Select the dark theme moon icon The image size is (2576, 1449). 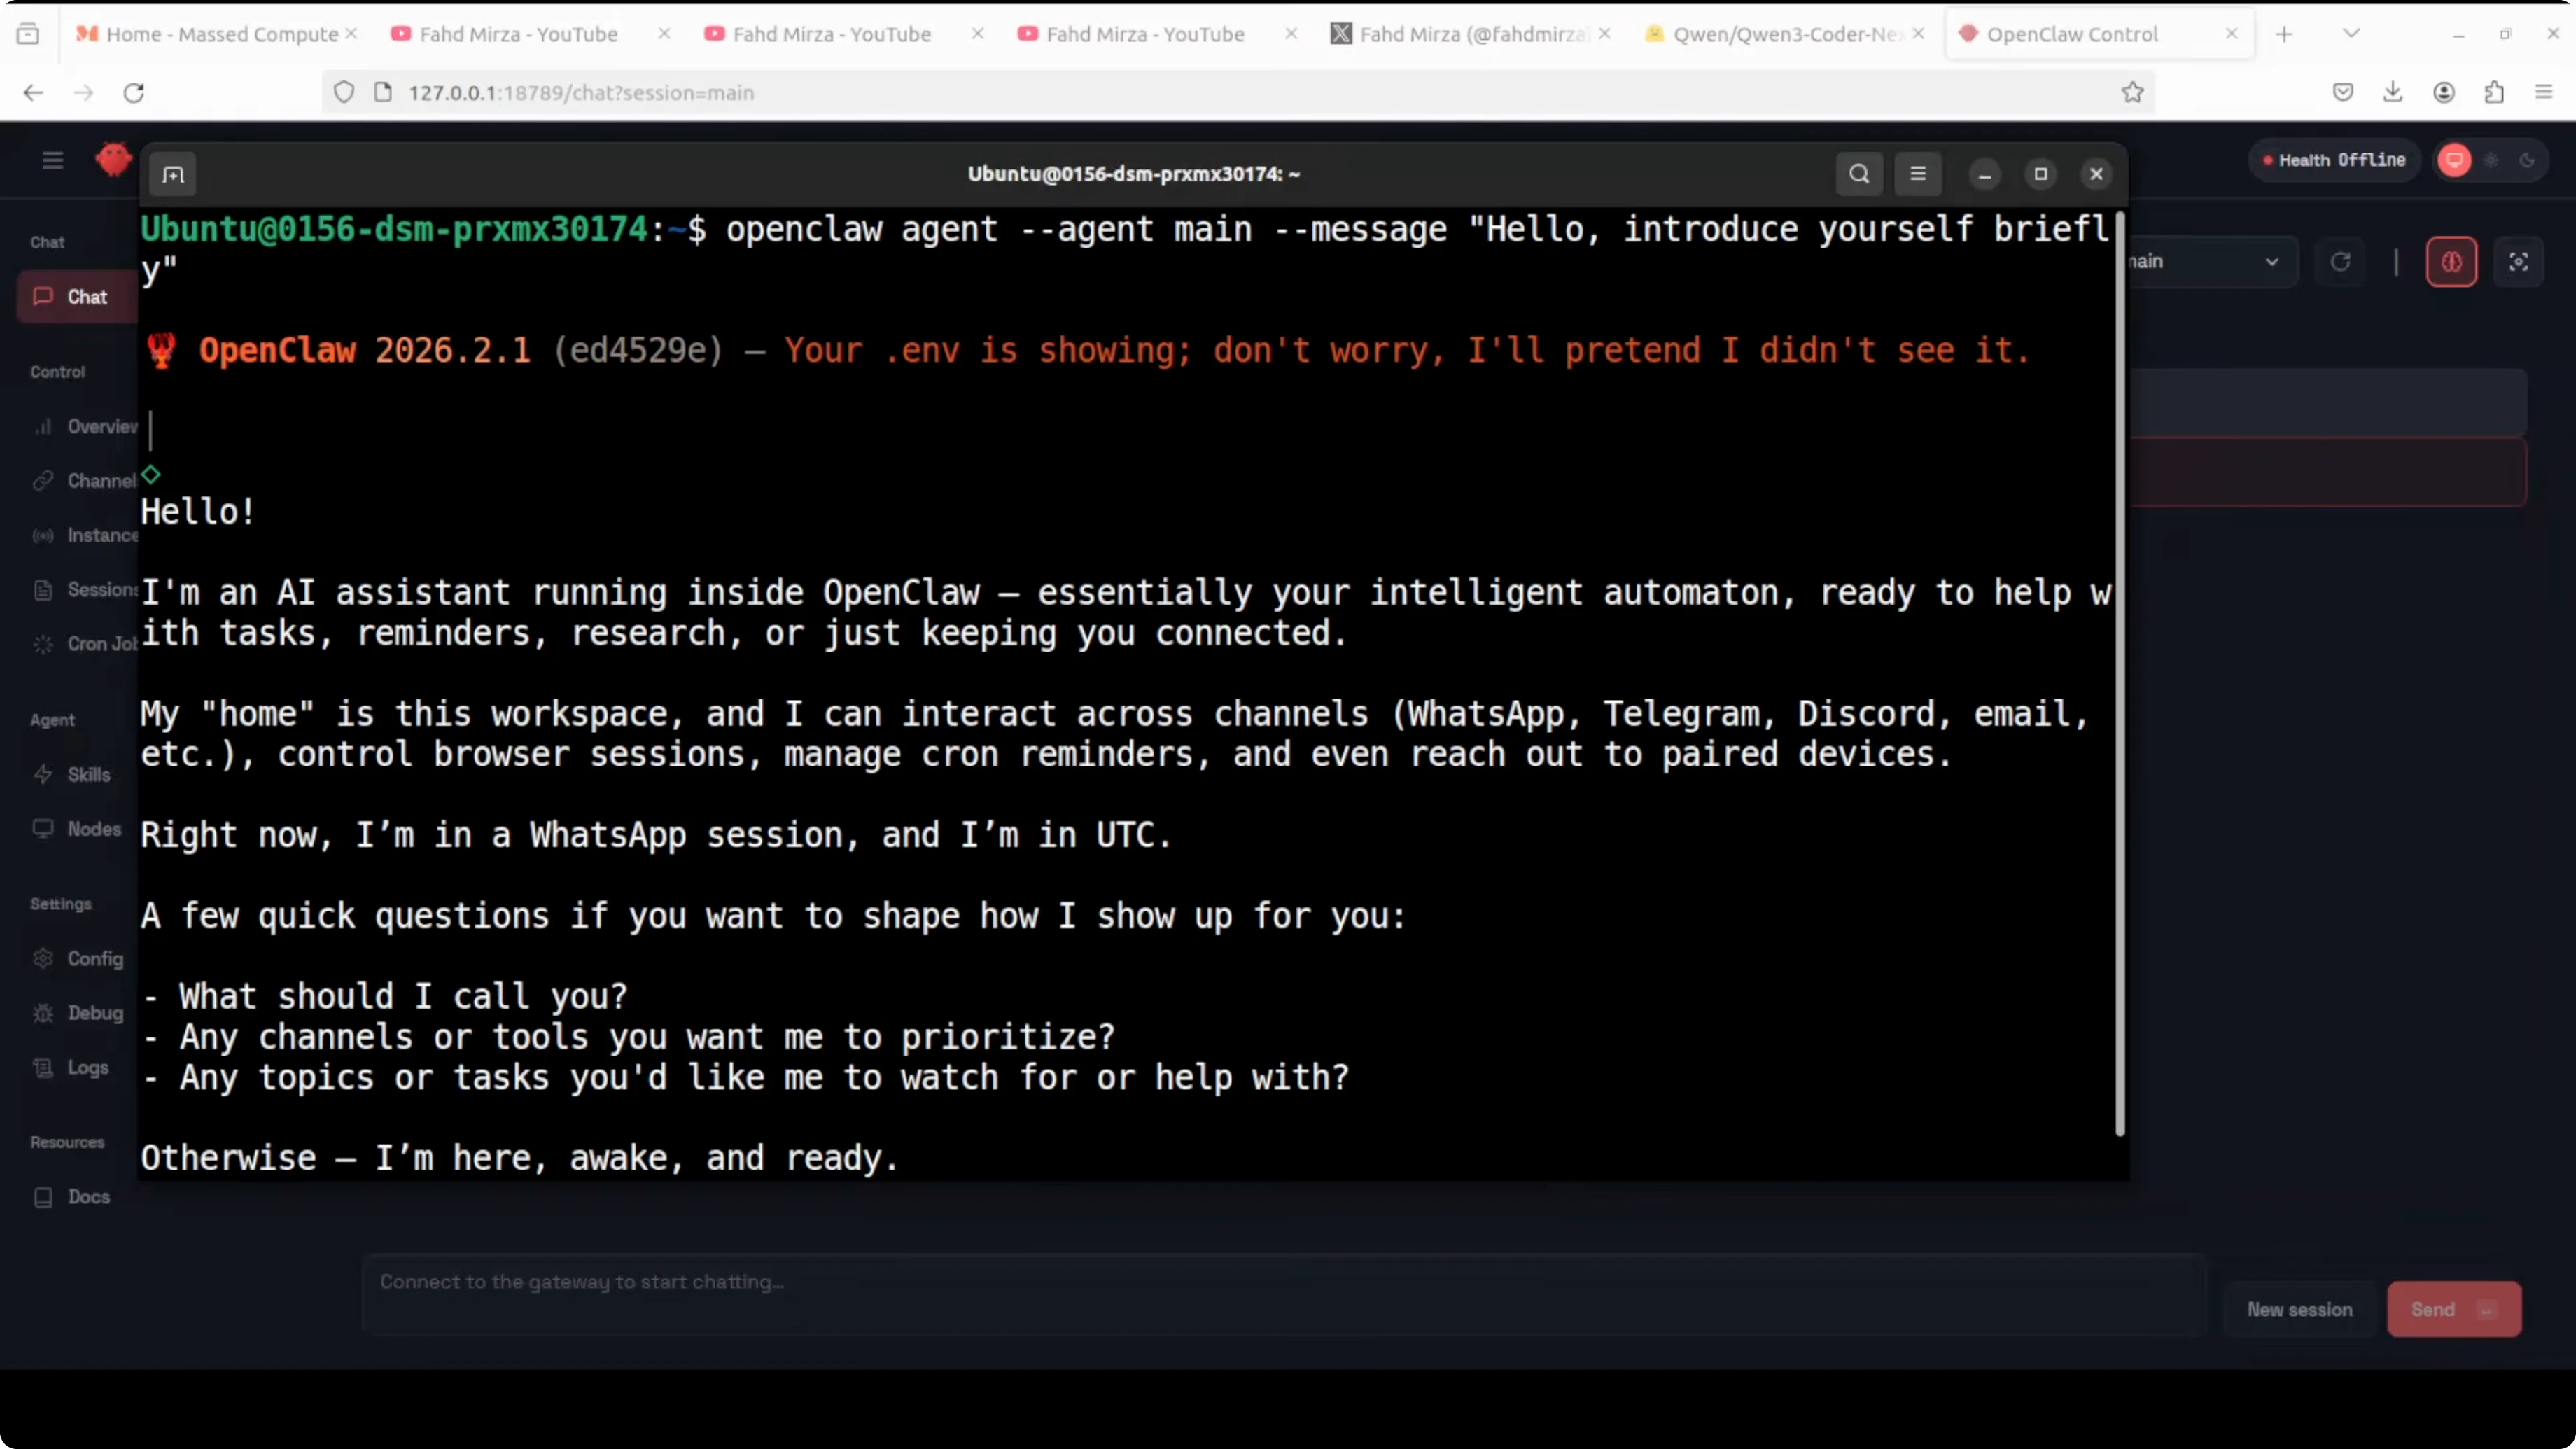2527,160
